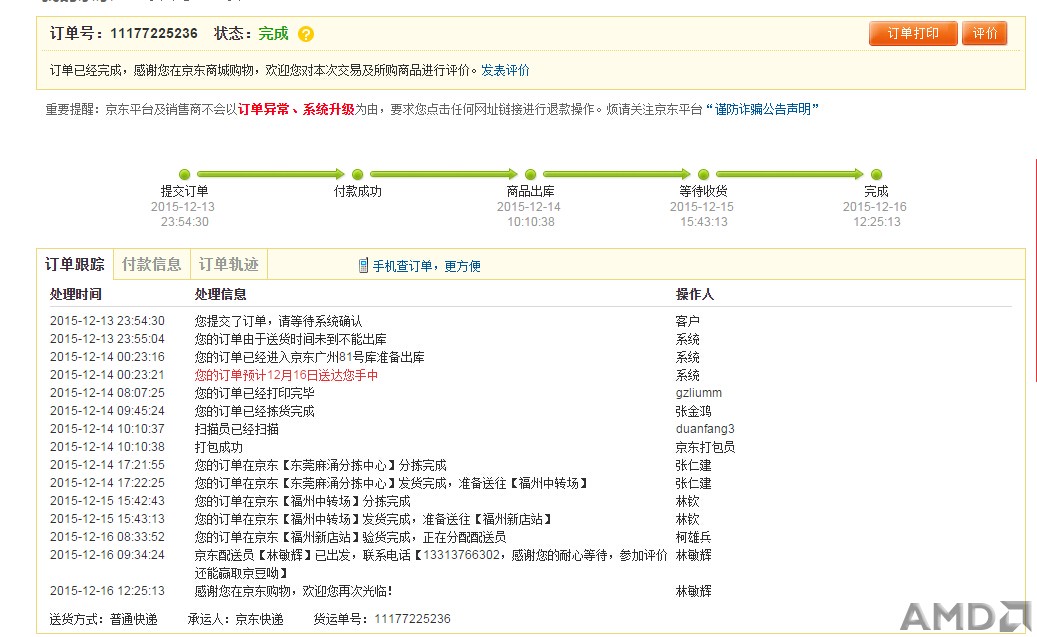Click the 商品出库 date 2015-12-14 under progress
The width and height of the screenshot is (1037, 637).
[x=528, y=206]
